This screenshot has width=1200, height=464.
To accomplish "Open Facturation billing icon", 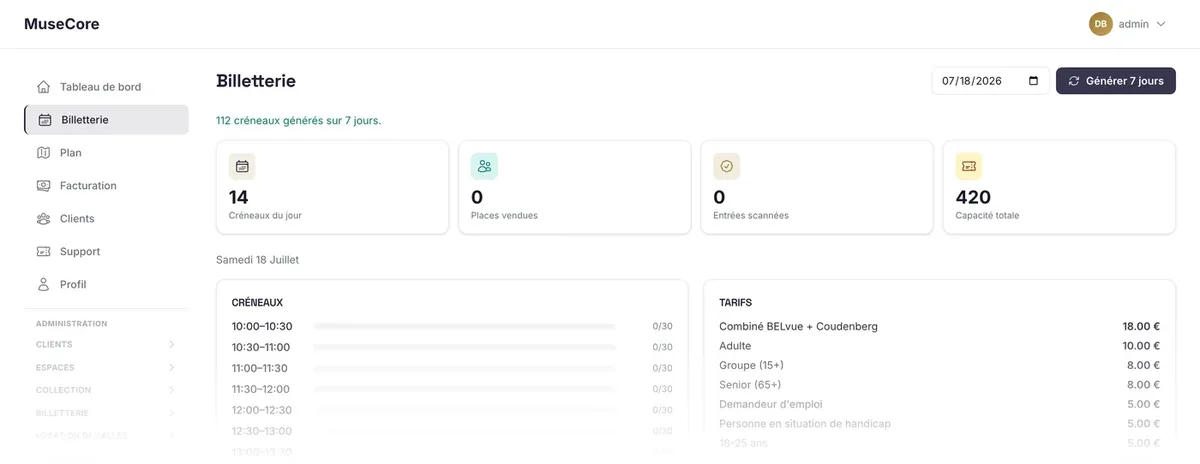I will (43, 186).
